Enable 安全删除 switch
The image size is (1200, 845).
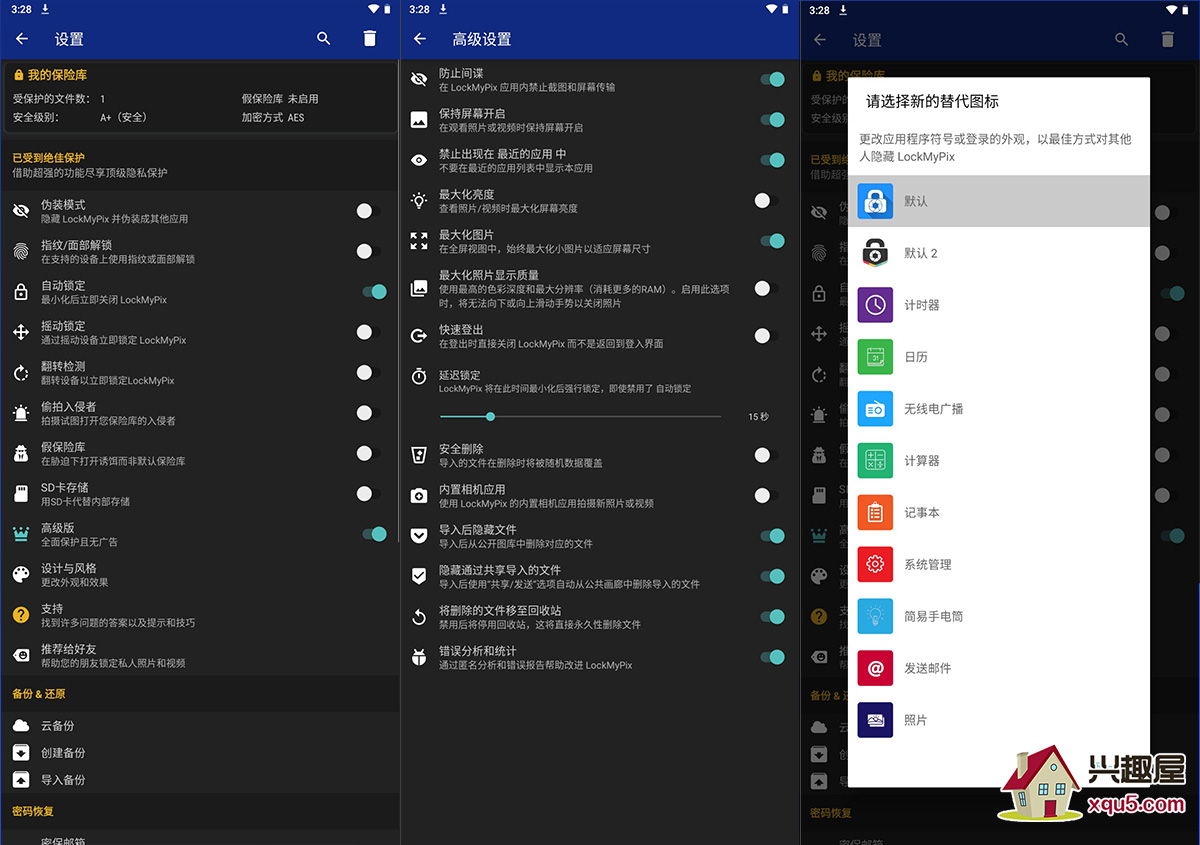click(766, 455)
